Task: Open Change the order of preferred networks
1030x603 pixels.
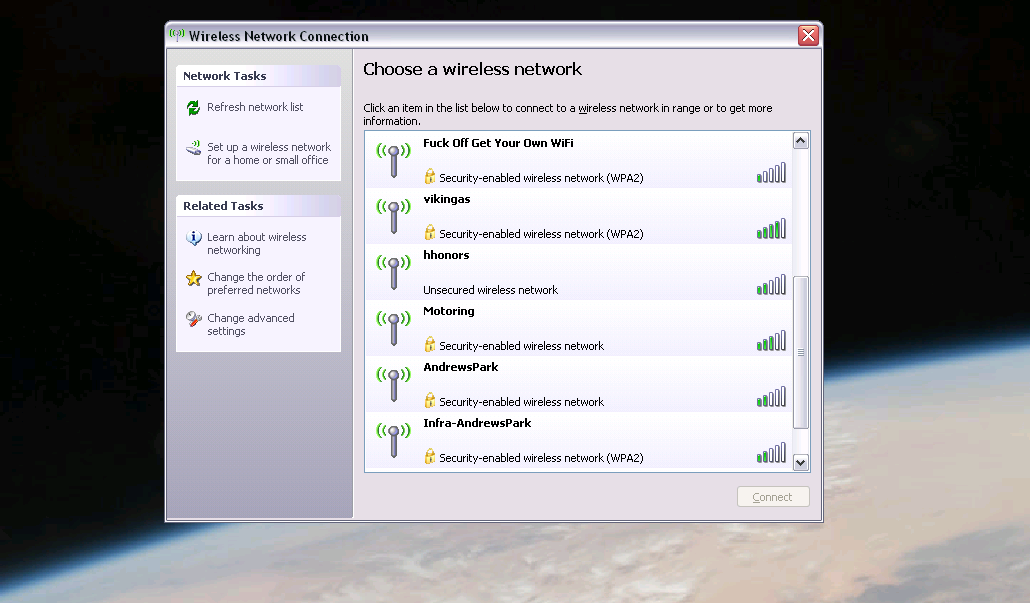Action: 256,284
